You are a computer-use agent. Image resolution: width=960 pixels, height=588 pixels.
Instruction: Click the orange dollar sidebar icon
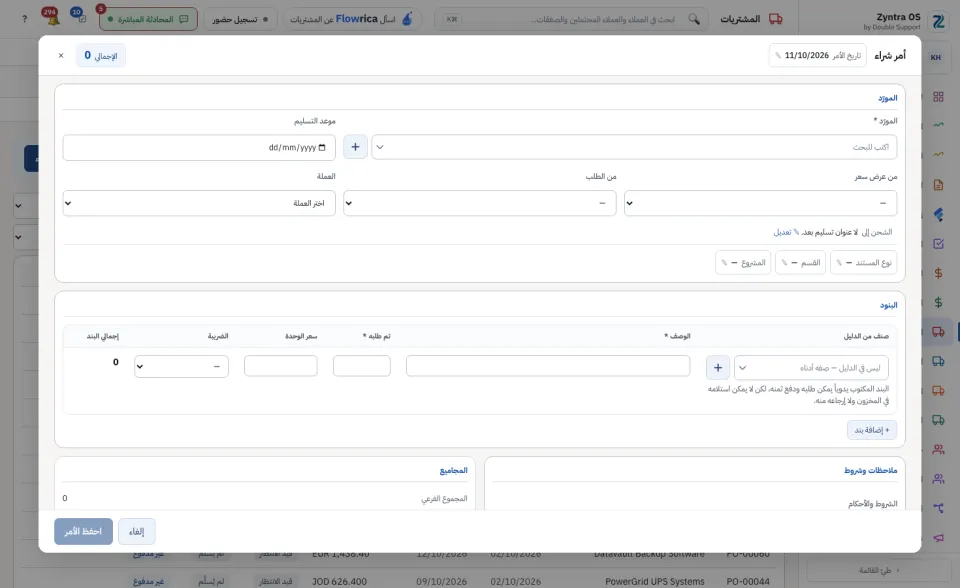click(938, 273)
